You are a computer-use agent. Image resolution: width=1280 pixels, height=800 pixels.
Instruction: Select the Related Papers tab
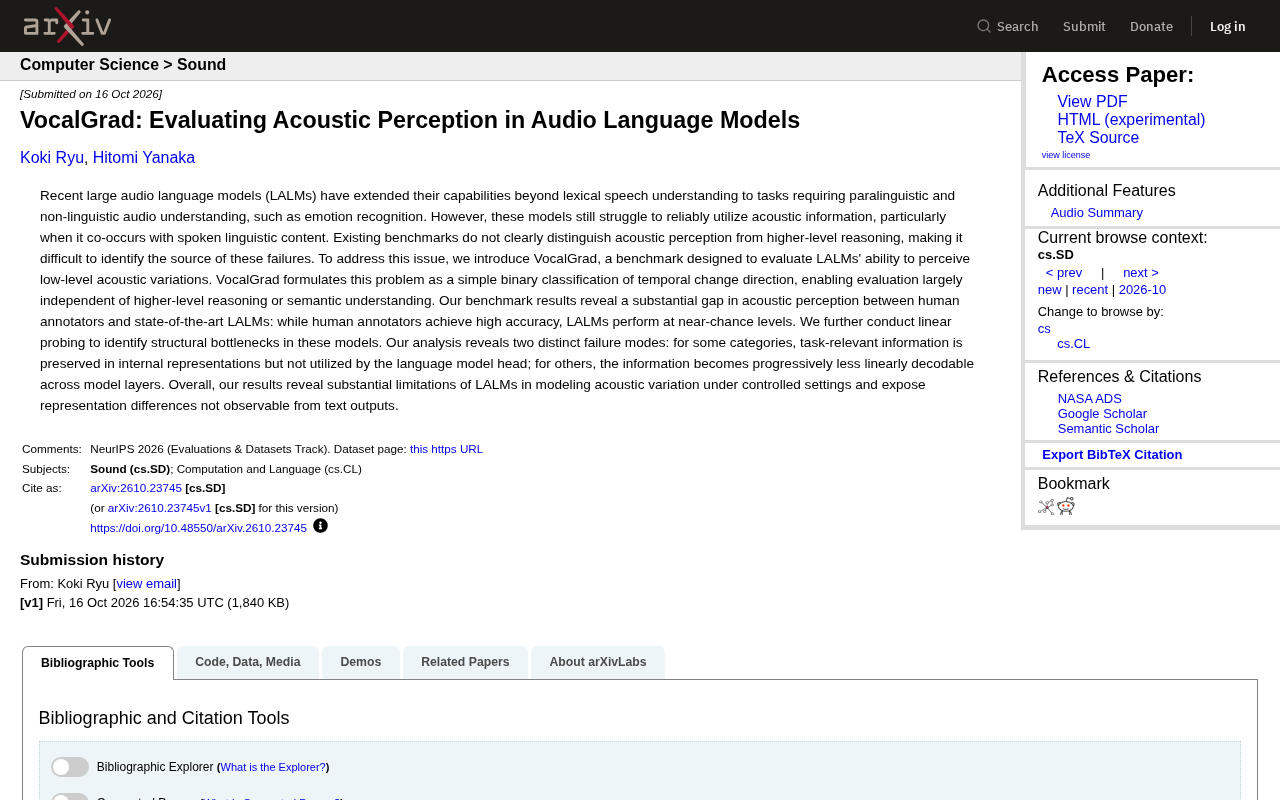point(465,662)
